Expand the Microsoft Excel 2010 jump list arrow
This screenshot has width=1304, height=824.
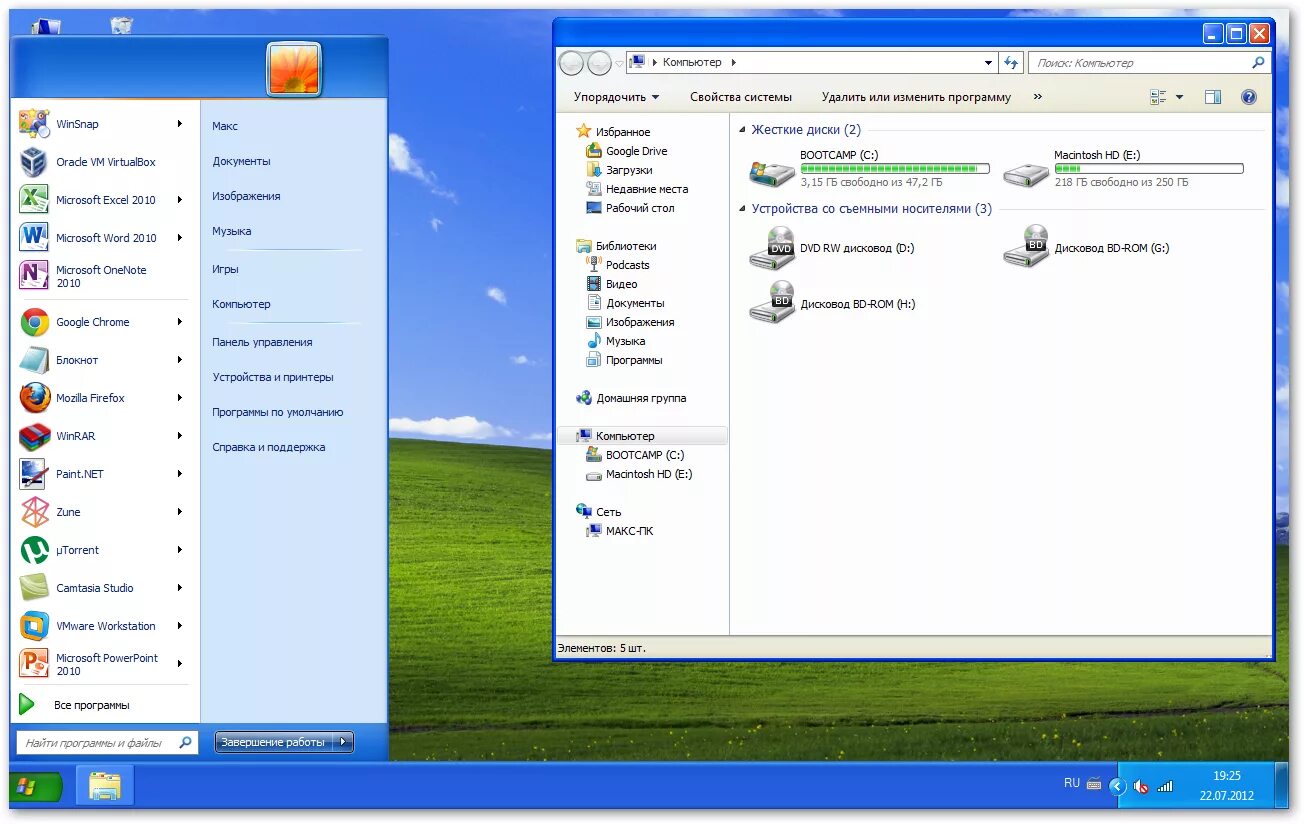coord(180,200)
